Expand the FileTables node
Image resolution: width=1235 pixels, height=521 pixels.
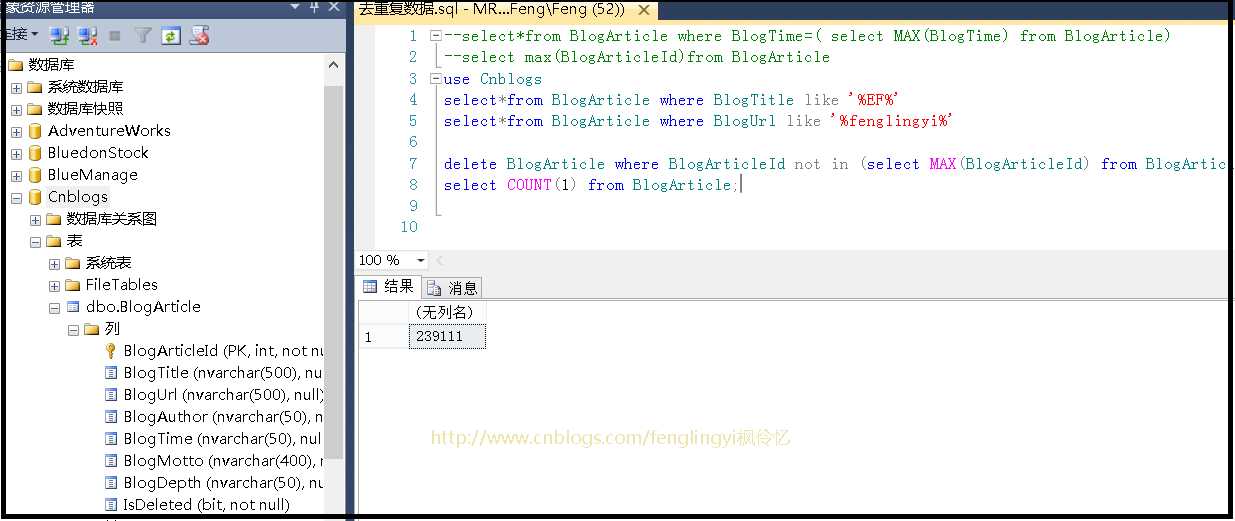(x=54, y=286)
